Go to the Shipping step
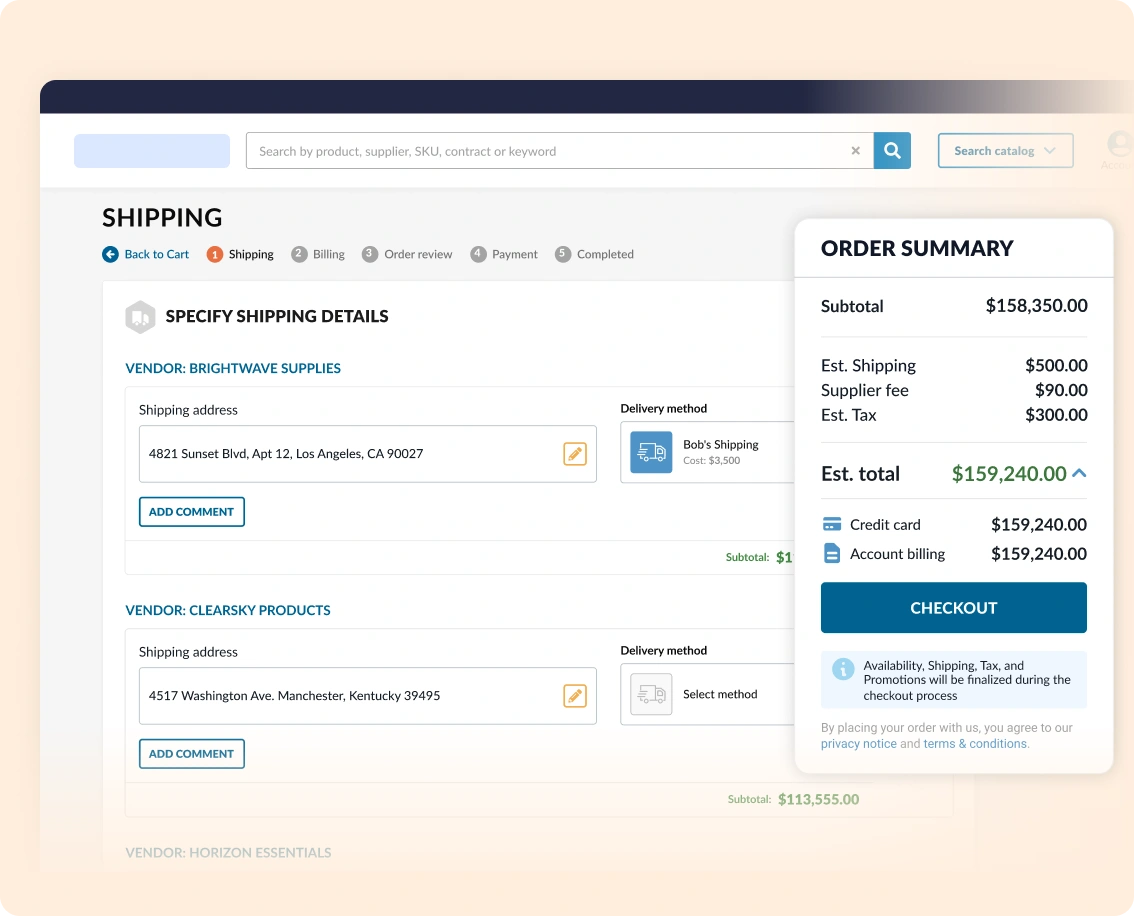 [240, 254]
